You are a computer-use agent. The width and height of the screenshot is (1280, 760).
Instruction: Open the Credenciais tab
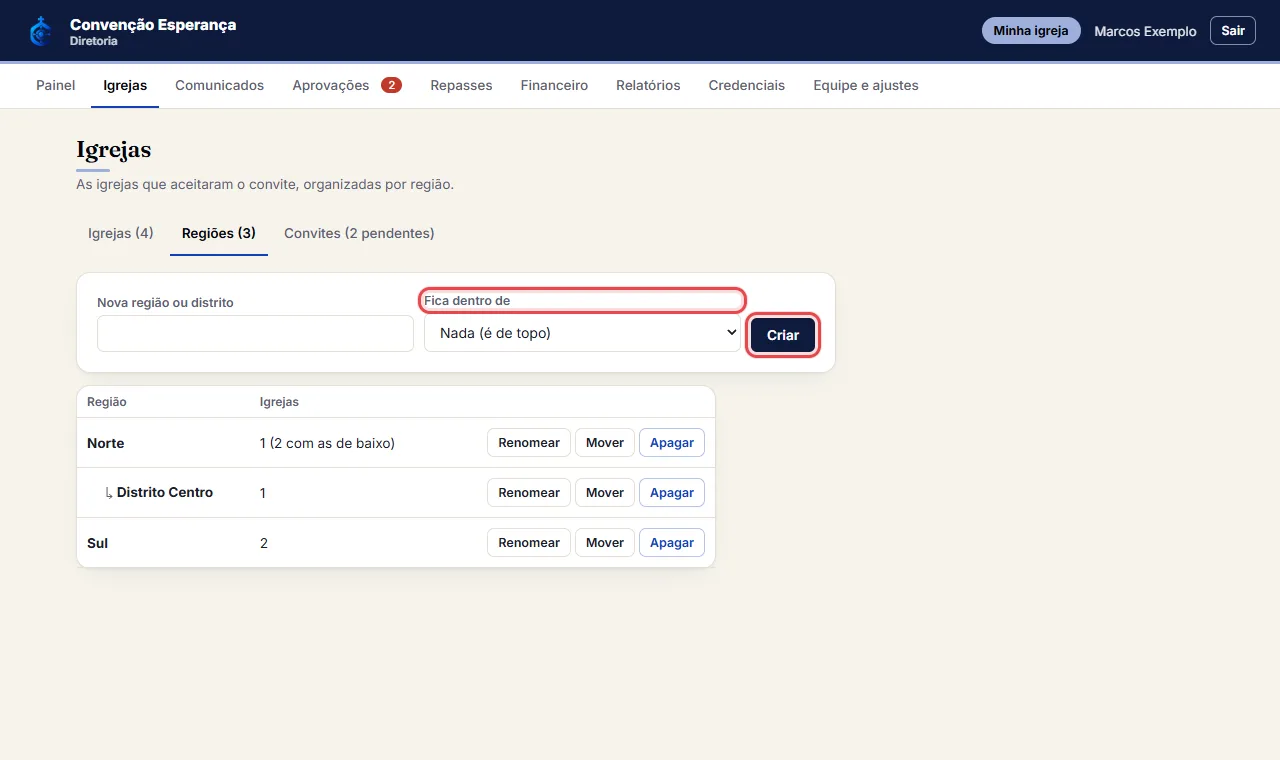point(747,85)
